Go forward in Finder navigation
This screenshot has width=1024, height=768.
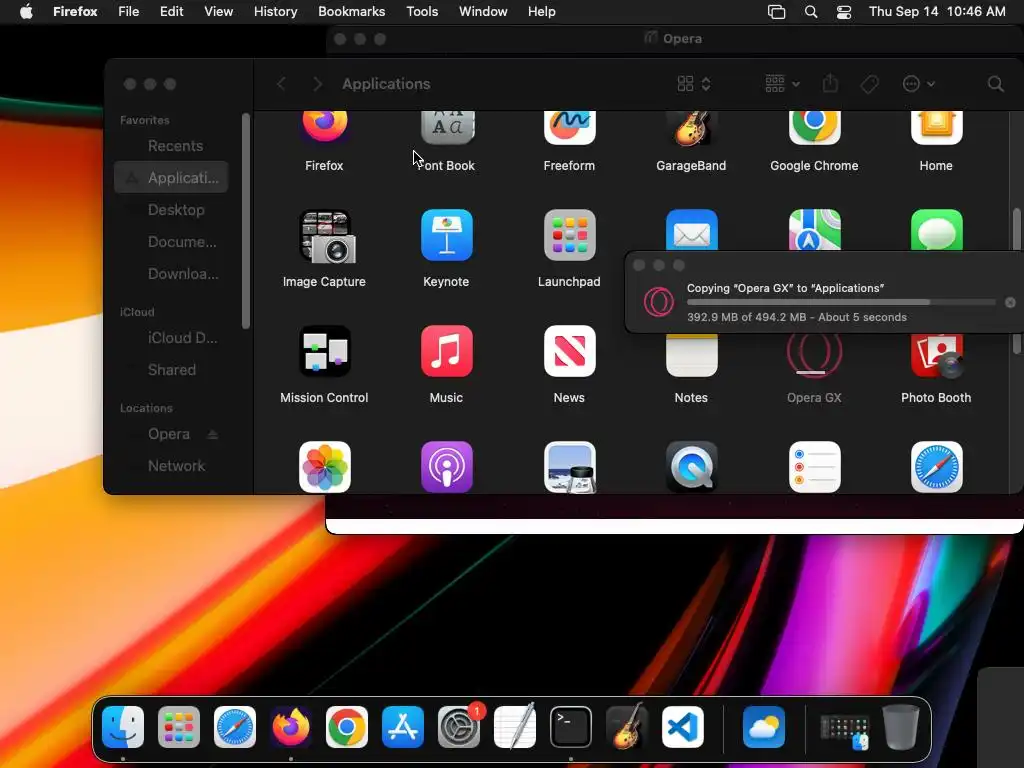[x=317, y=84]
